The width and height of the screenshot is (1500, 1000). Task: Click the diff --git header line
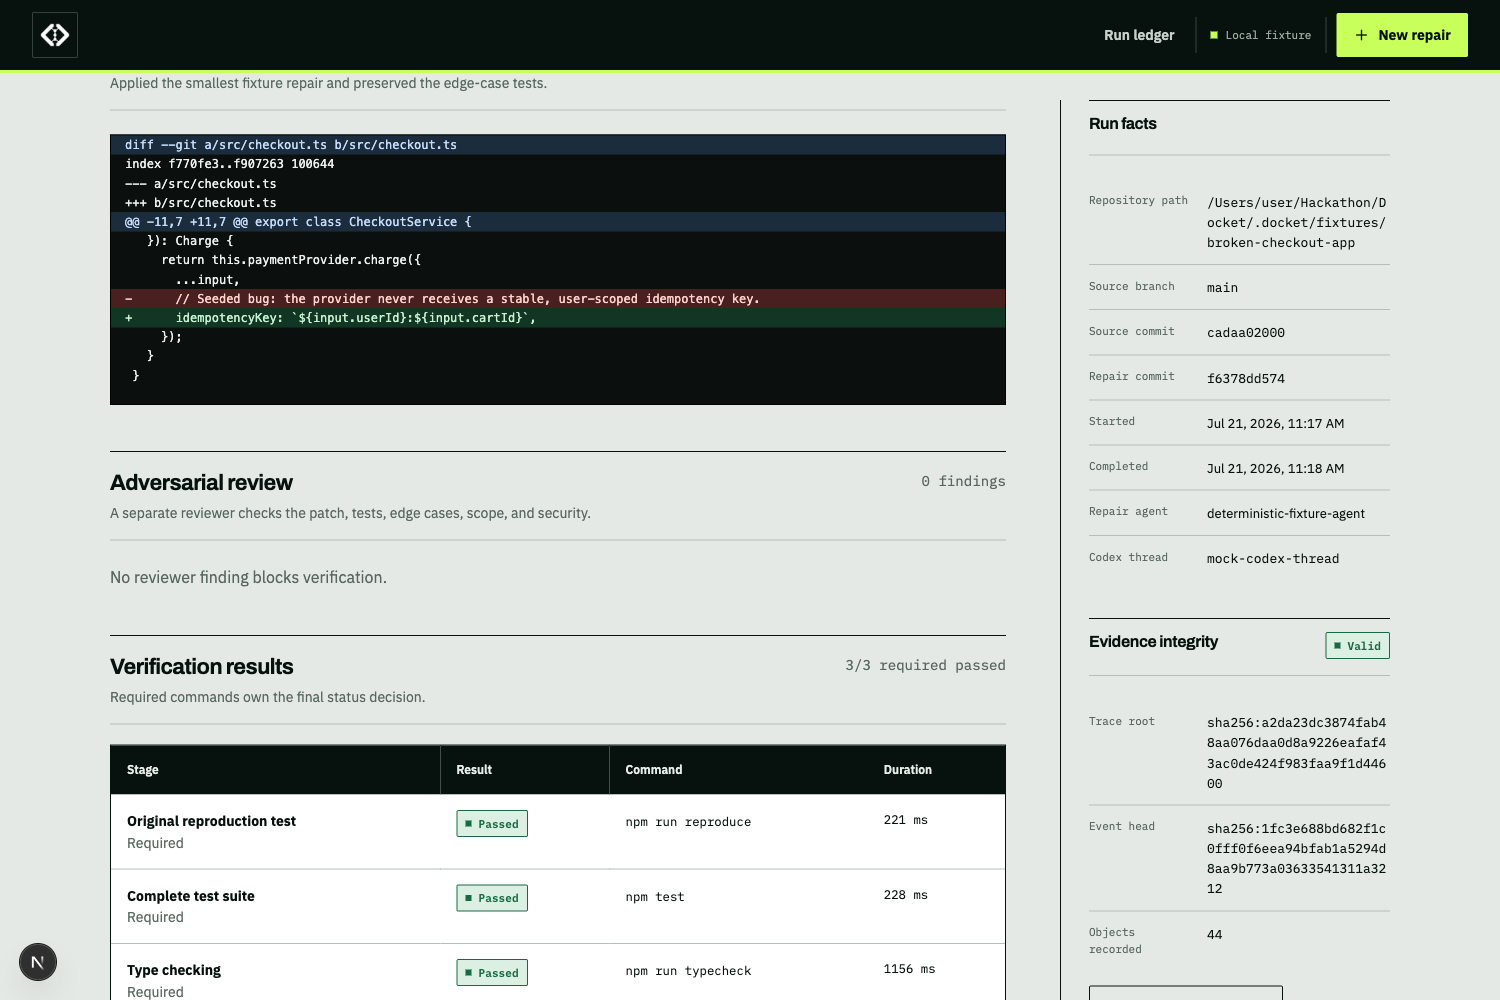pyautogui.click(x=558, y=145)
